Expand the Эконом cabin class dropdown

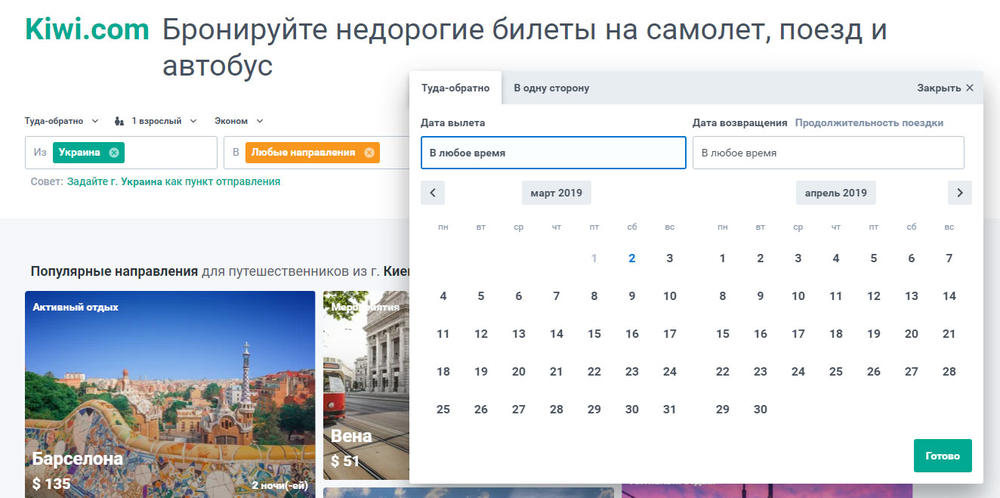239,121
